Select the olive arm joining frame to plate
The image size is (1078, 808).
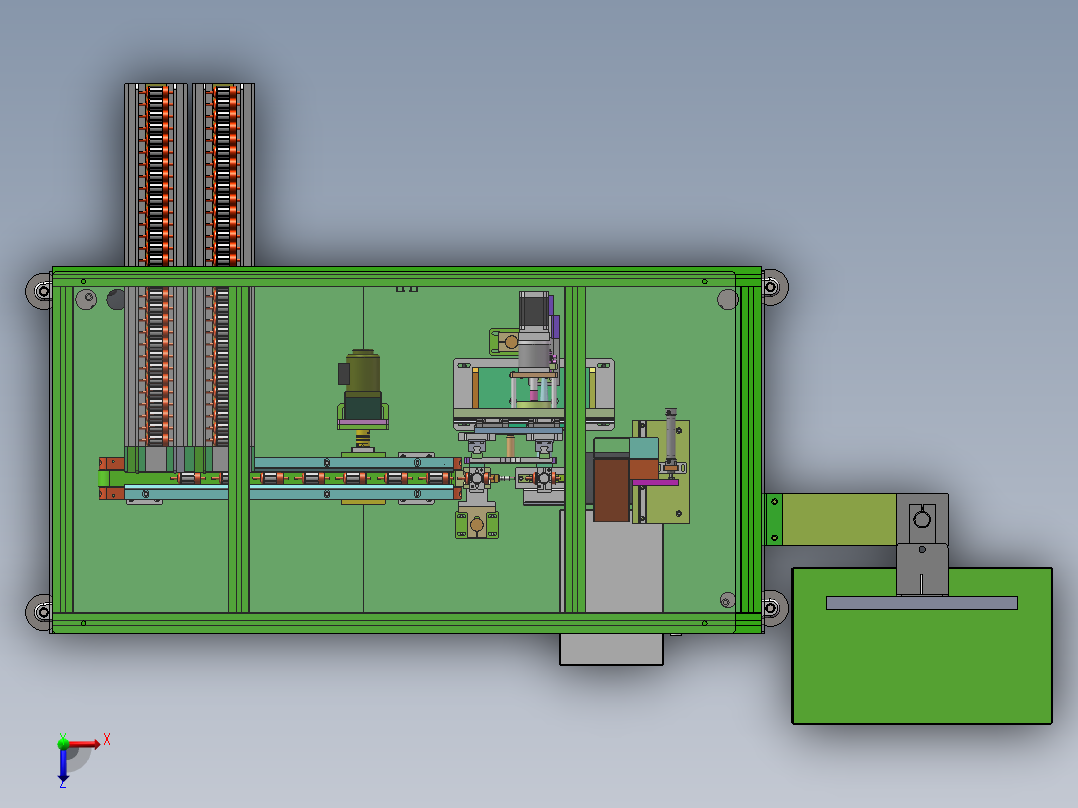click(x=839, y=519)
